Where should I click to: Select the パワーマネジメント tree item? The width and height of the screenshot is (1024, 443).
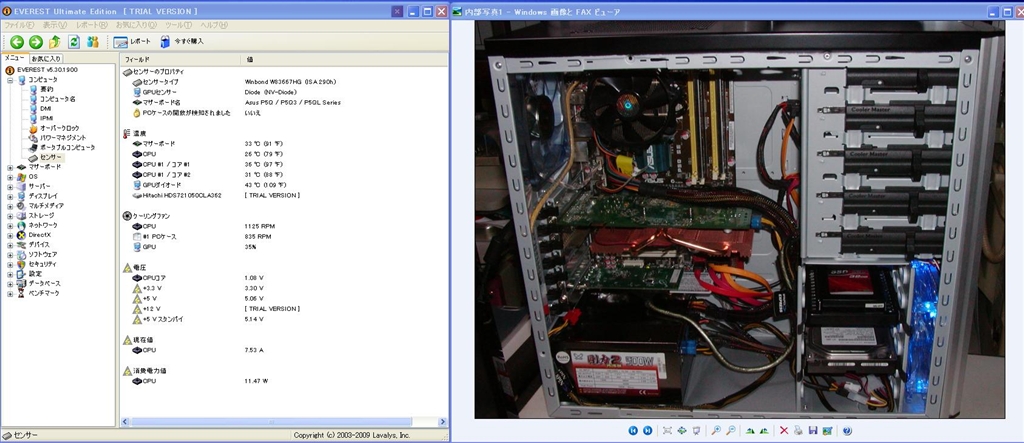click(57, 138)
